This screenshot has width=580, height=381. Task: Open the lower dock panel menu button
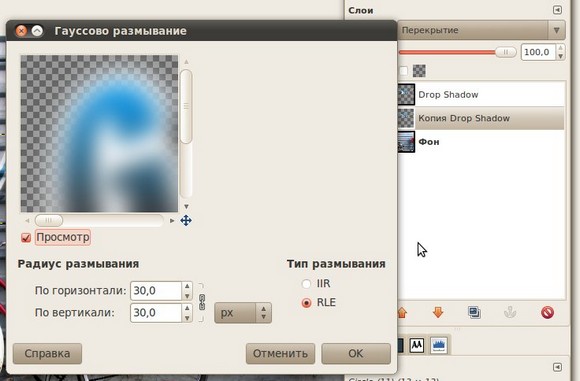coord(557,367)
